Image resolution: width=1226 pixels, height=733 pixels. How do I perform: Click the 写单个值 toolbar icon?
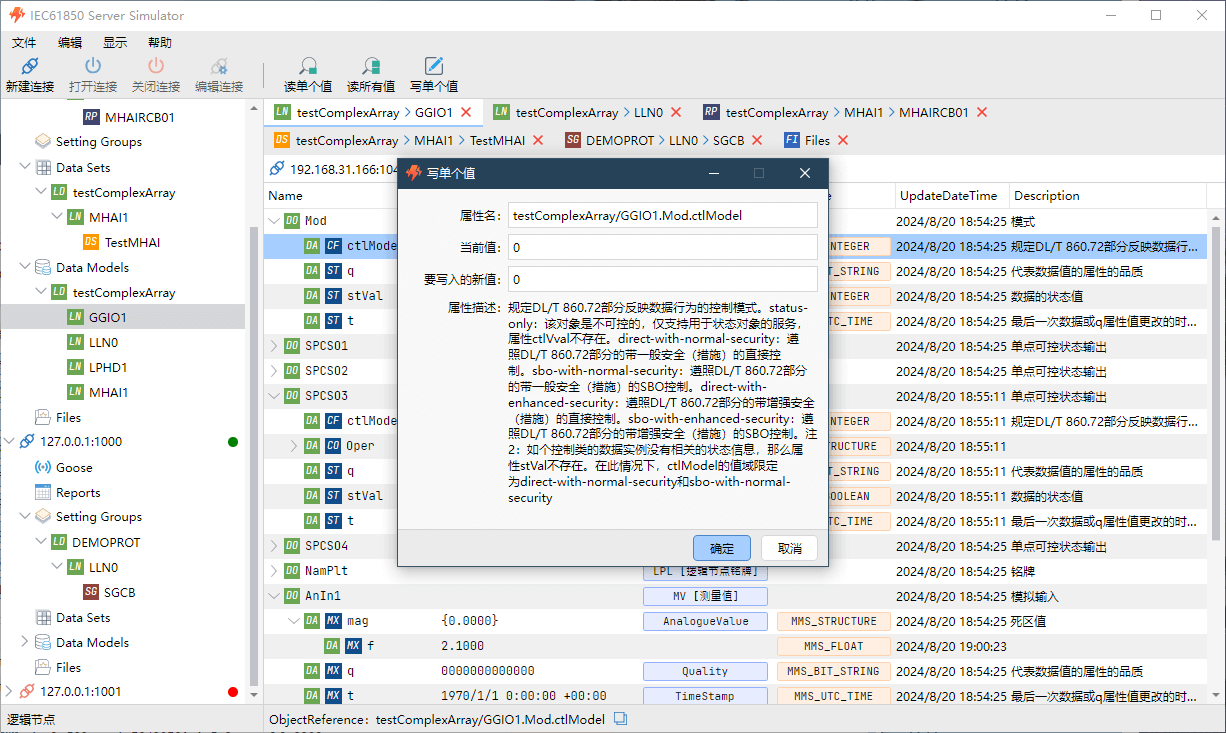pos(434,67)
